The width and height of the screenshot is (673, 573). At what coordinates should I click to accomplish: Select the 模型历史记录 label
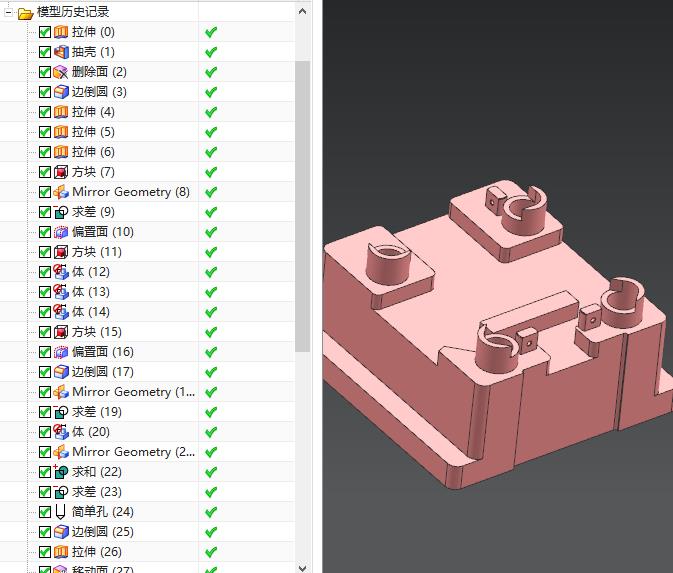(73, 12)
